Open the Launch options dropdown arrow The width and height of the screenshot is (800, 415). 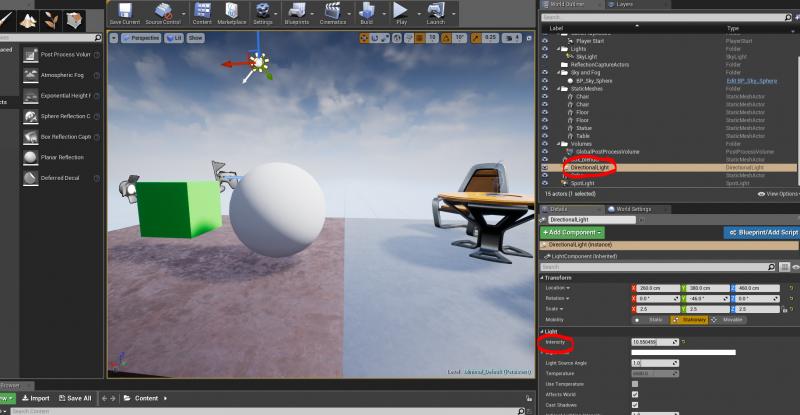[453, 14]
